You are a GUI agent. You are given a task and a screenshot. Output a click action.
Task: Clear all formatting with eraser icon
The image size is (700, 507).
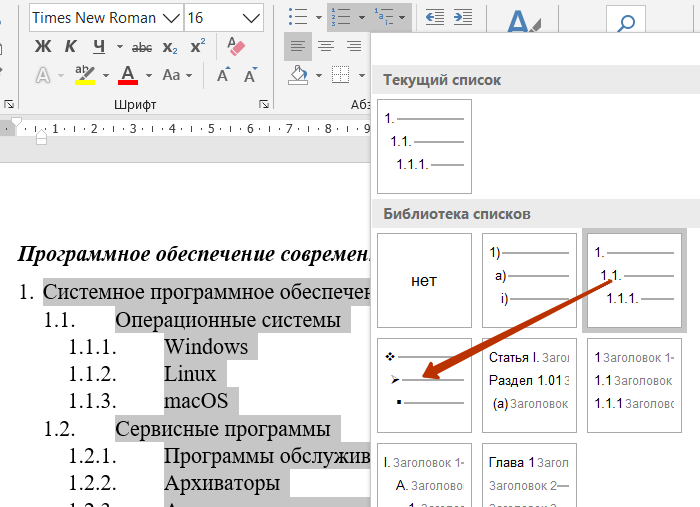236,46
